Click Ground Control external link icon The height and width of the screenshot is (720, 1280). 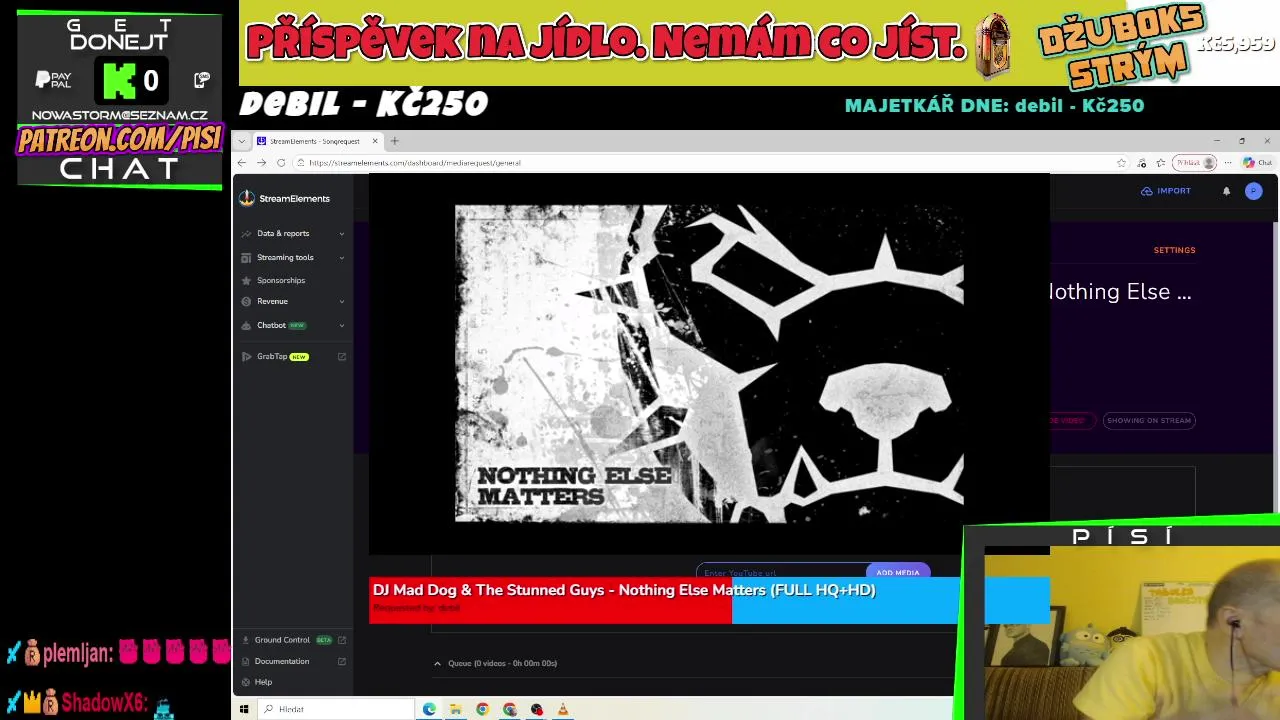[341, 640]
